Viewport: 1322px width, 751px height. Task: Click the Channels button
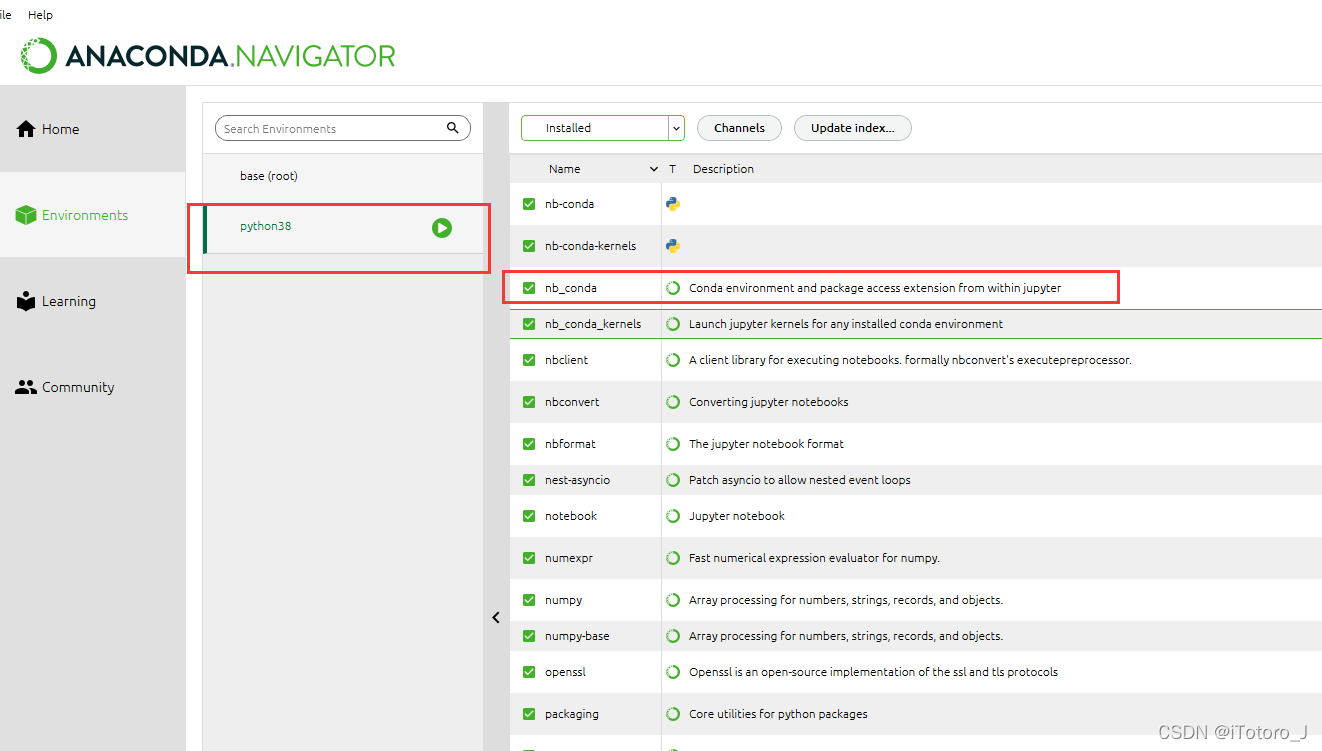pyautogui.click(x=739, y=128)
